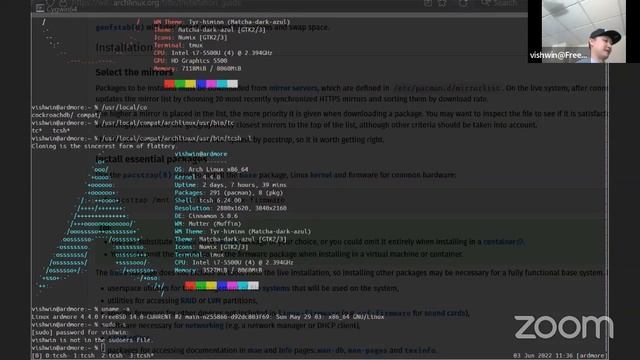Image resolution: width=640 pixels, height=360 pixels.
Task: Click the magenta swatch in the lower neofetch palette
Action: coord(233,285)
